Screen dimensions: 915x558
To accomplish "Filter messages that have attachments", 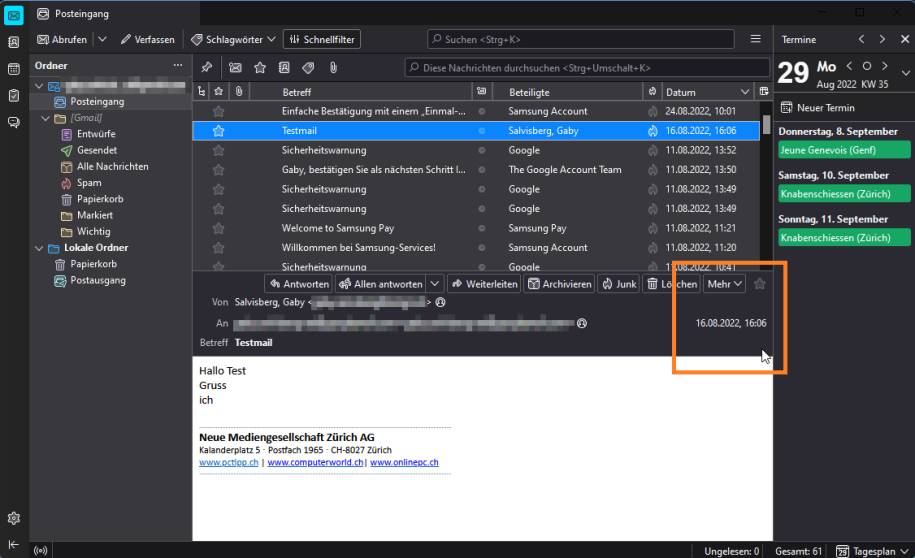I will (x=333, y=68).
